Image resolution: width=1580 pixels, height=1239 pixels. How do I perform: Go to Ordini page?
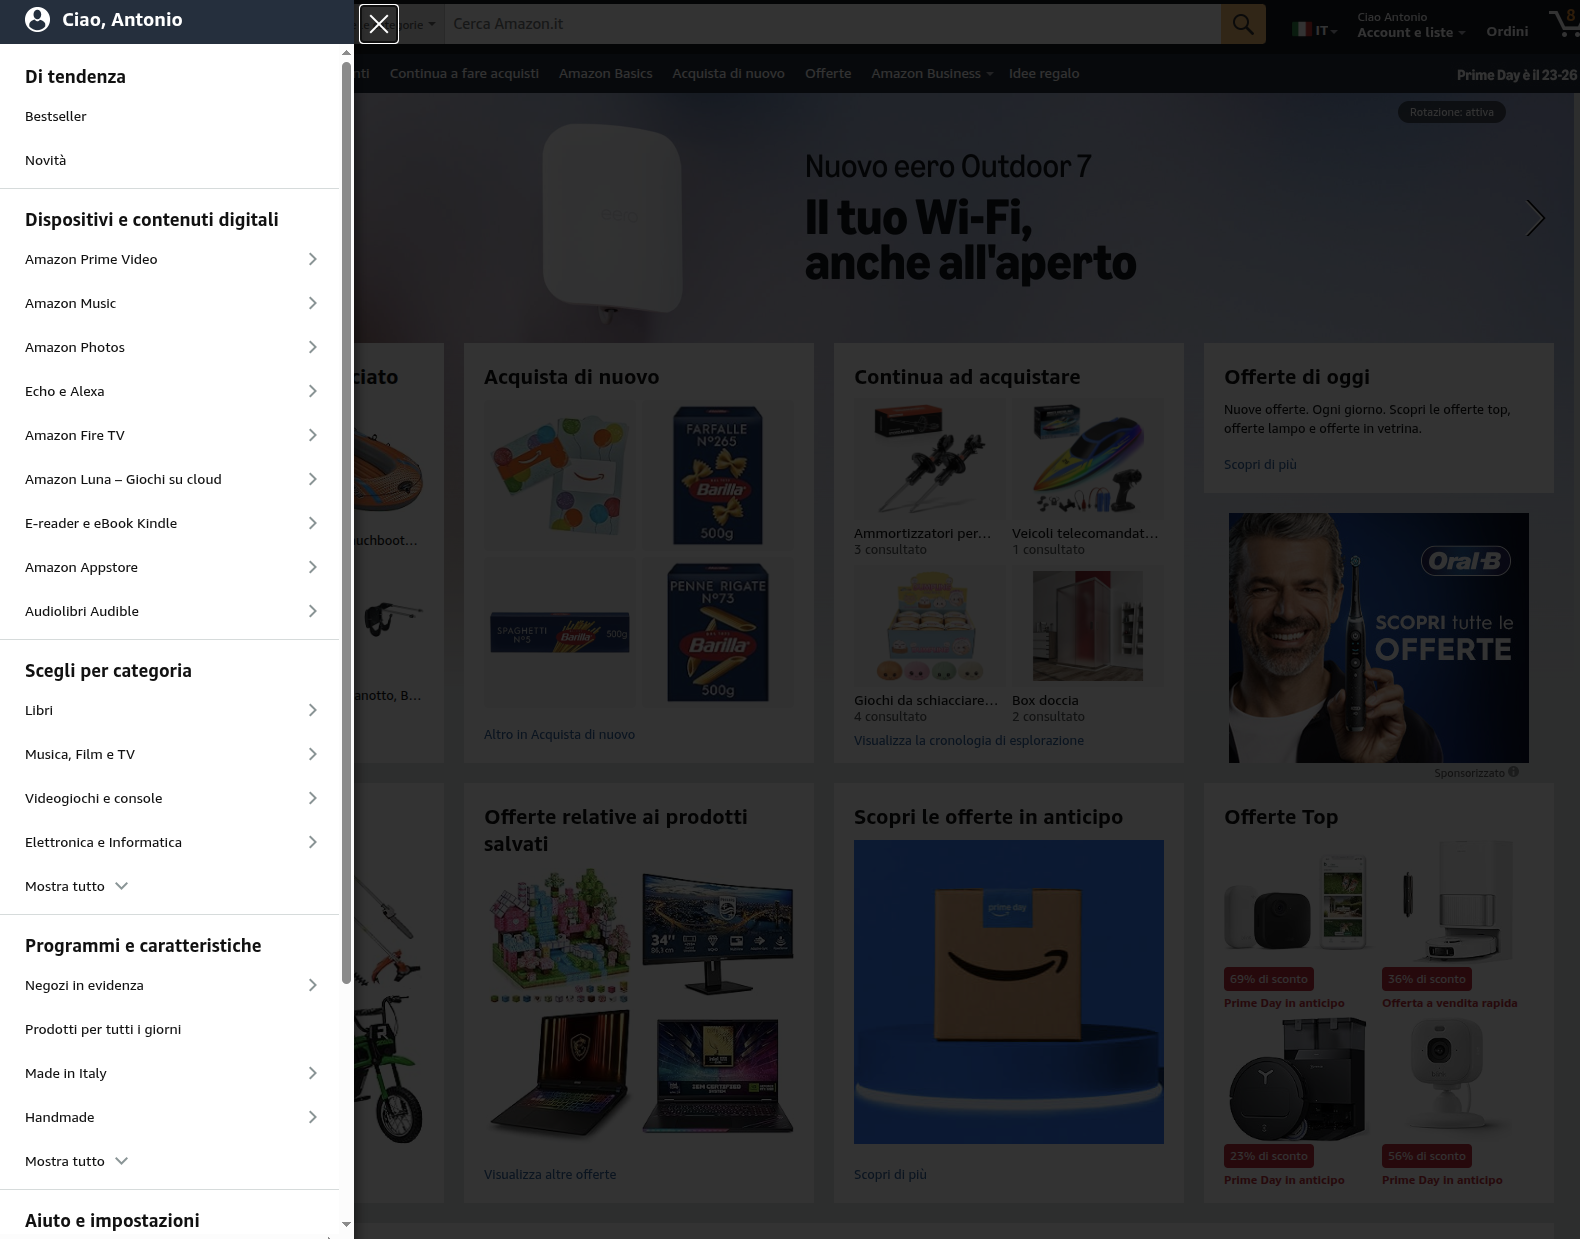click(x=1507, y=31)
